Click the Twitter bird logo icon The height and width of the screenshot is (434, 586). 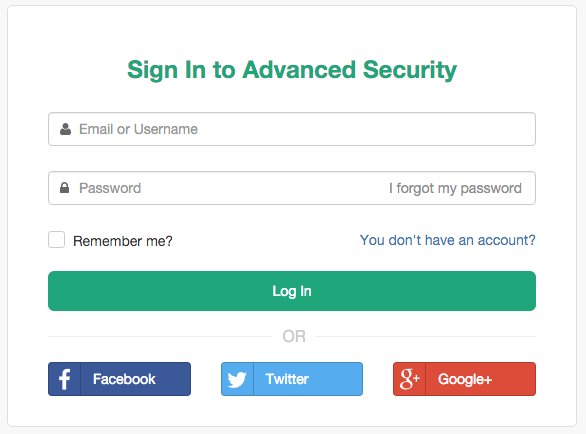pyautogui.click(x=237, y=379)
